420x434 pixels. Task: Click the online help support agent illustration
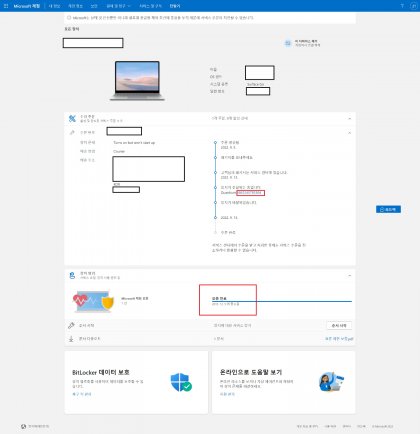pyautogui.click(x=331, y=382)
